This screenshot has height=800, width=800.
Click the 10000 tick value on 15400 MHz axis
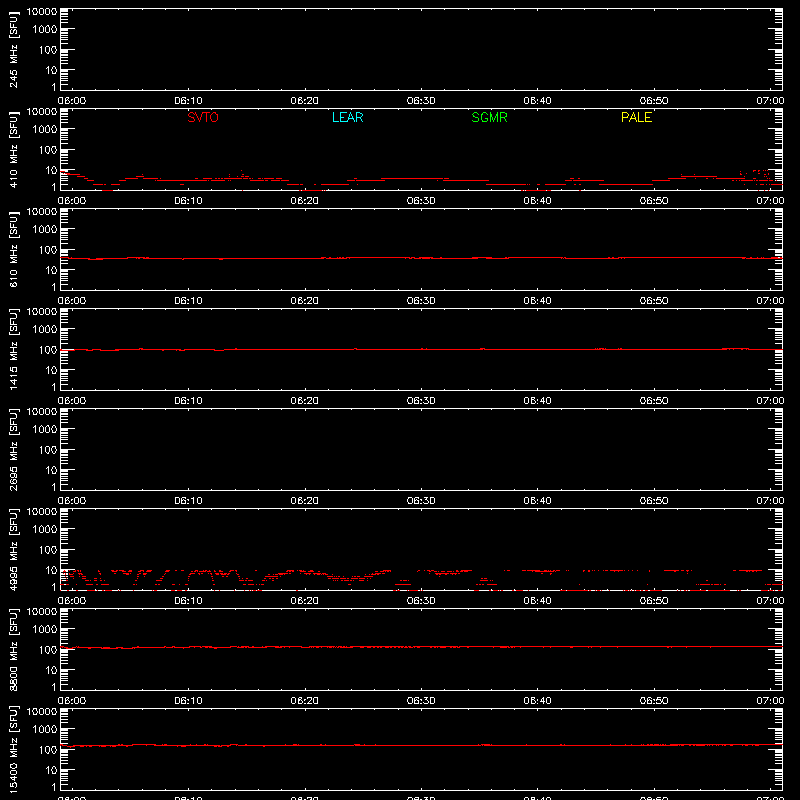42,712
